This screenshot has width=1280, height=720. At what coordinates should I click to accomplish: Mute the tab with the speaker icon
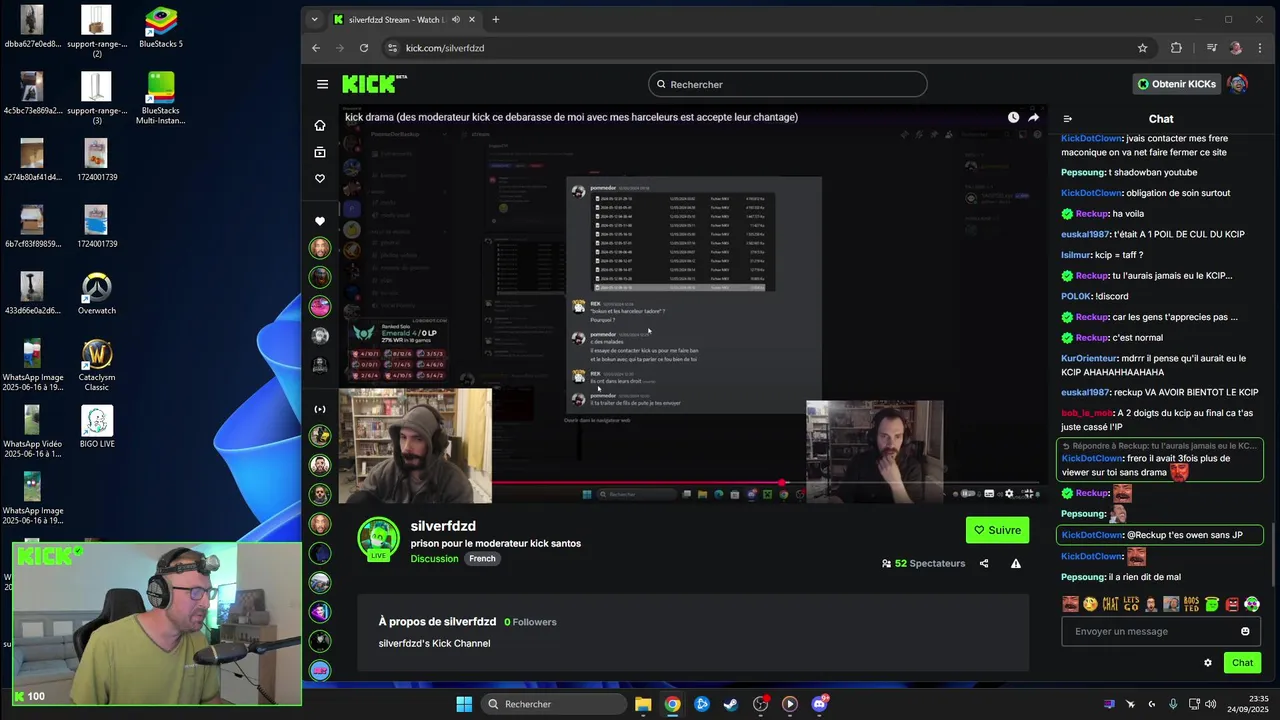click(x=456, y=19)
